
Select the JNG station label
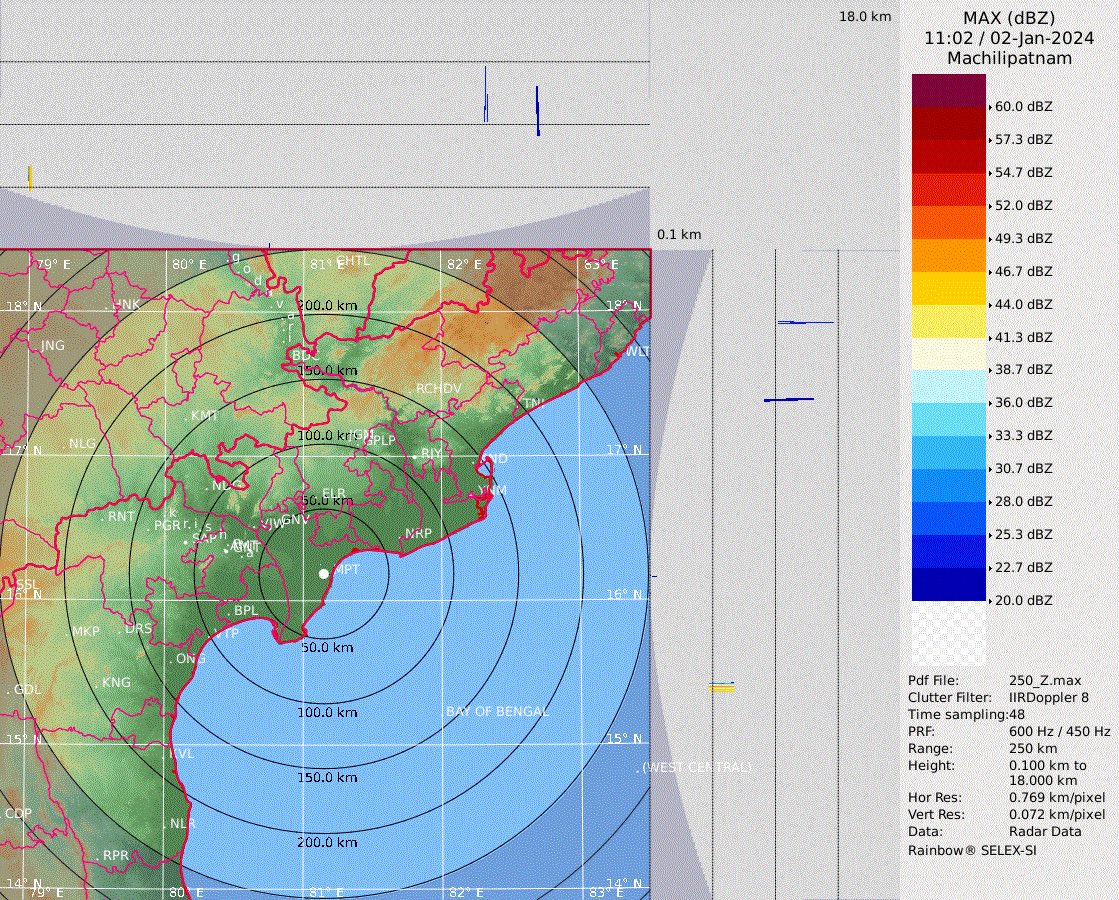pyautogui.click(x=53, y=345)
